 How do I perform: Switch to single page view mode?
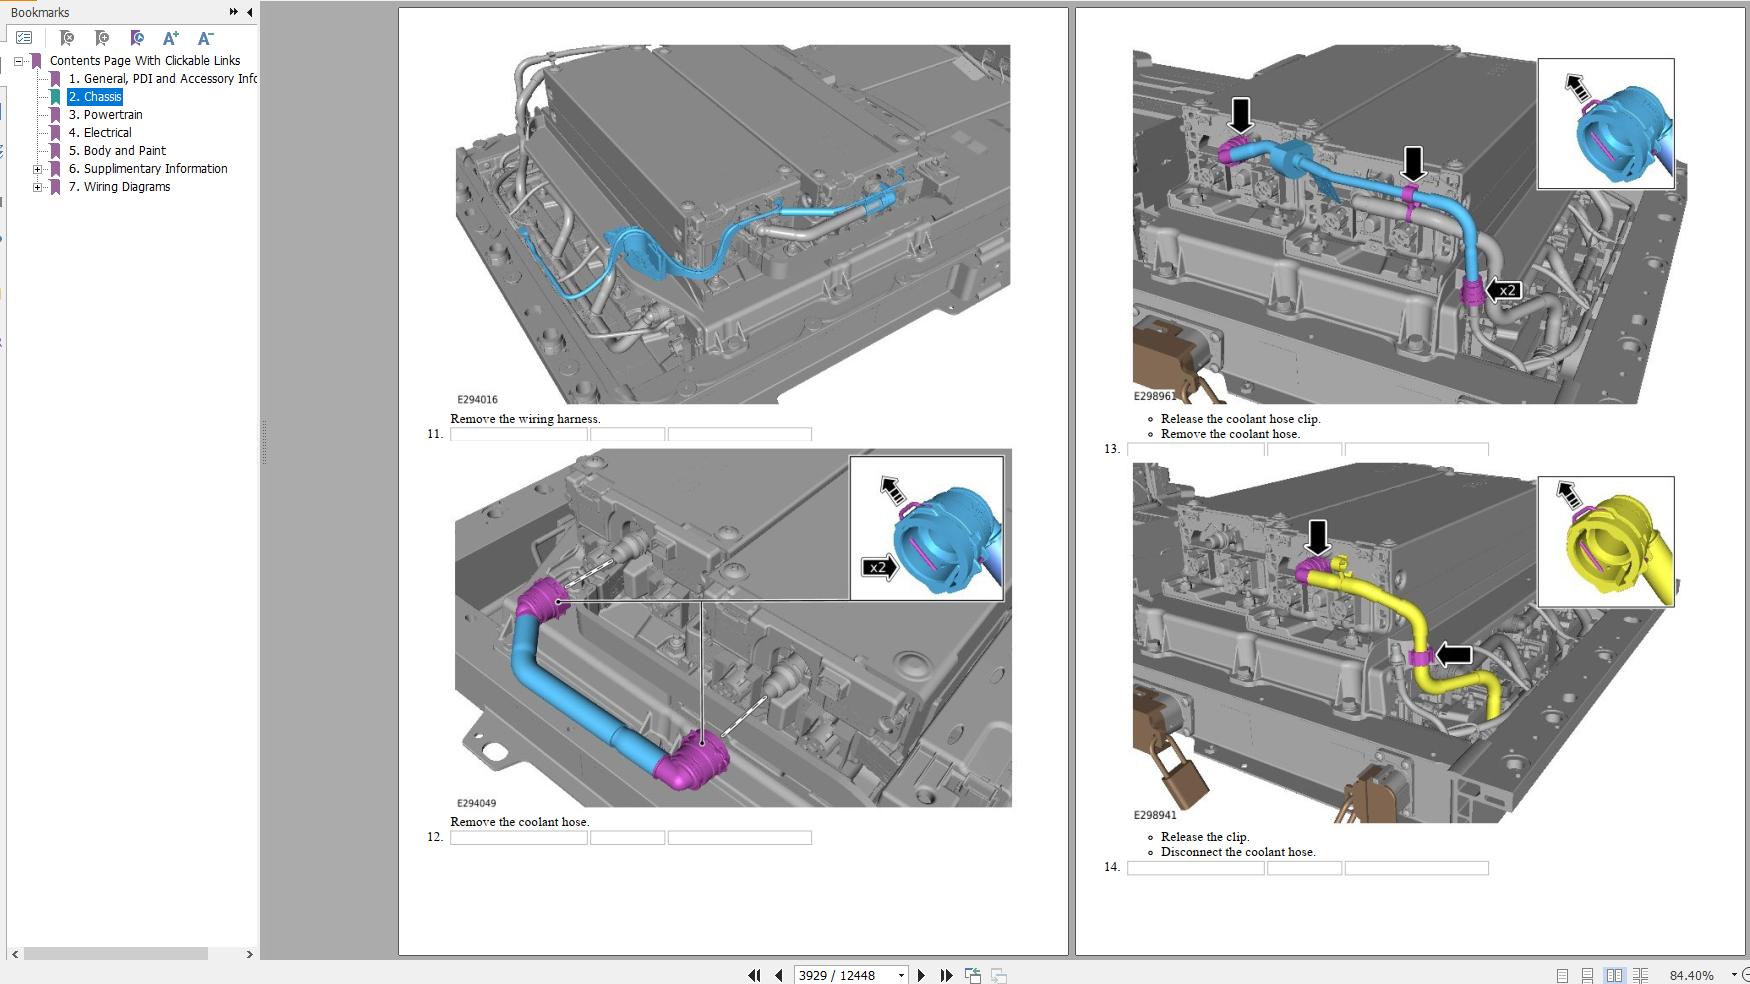point(1562,975)
